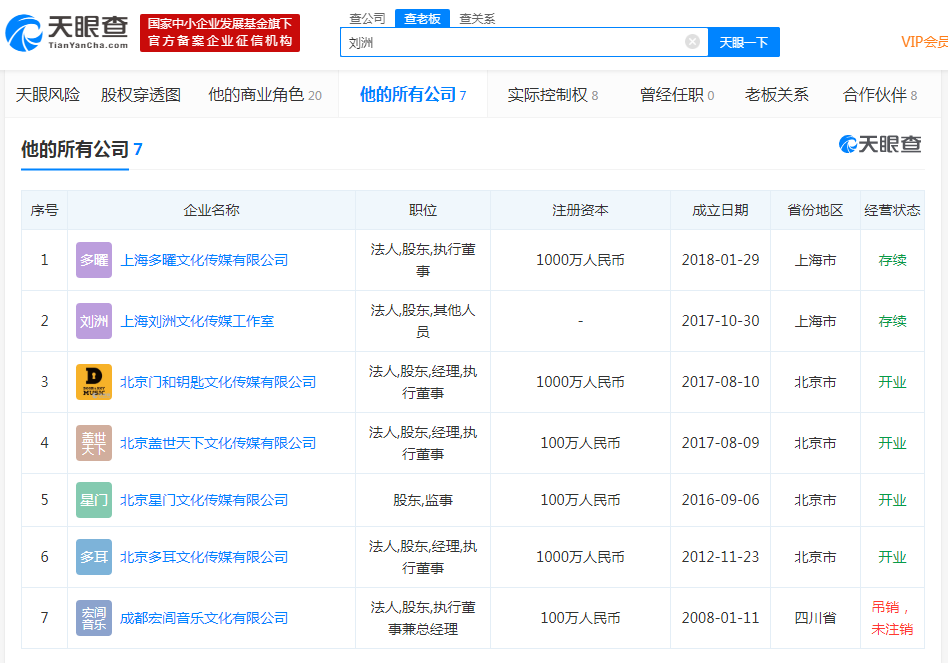The image size is (948, 663).
Task: Switch to the 查公司 search tab
Action: click(367, 19)
